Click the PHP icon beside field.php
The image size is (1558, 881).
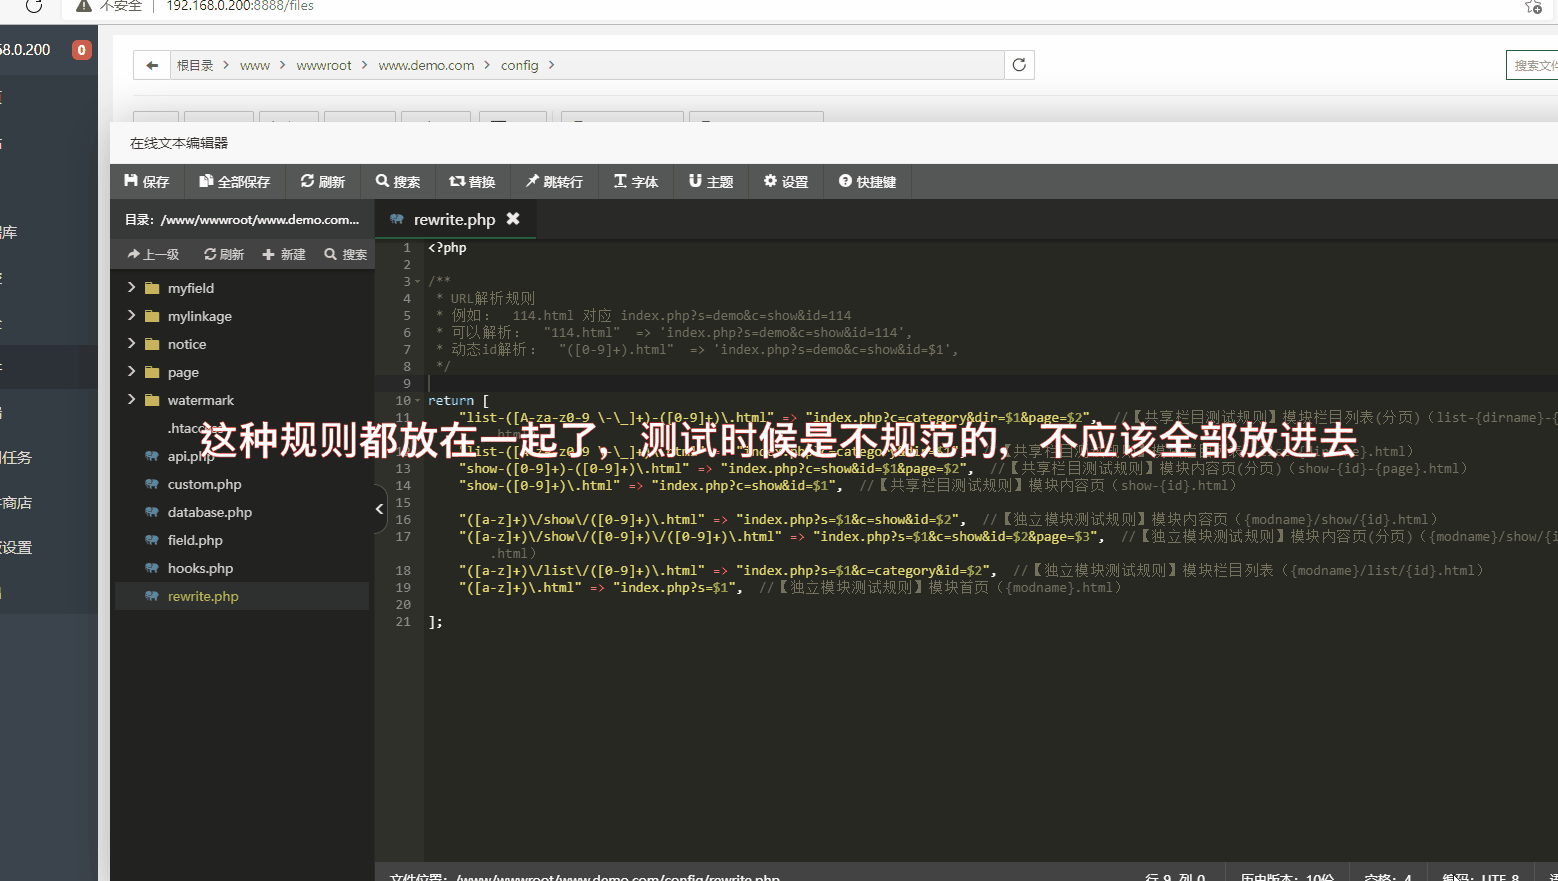(152, 540)
